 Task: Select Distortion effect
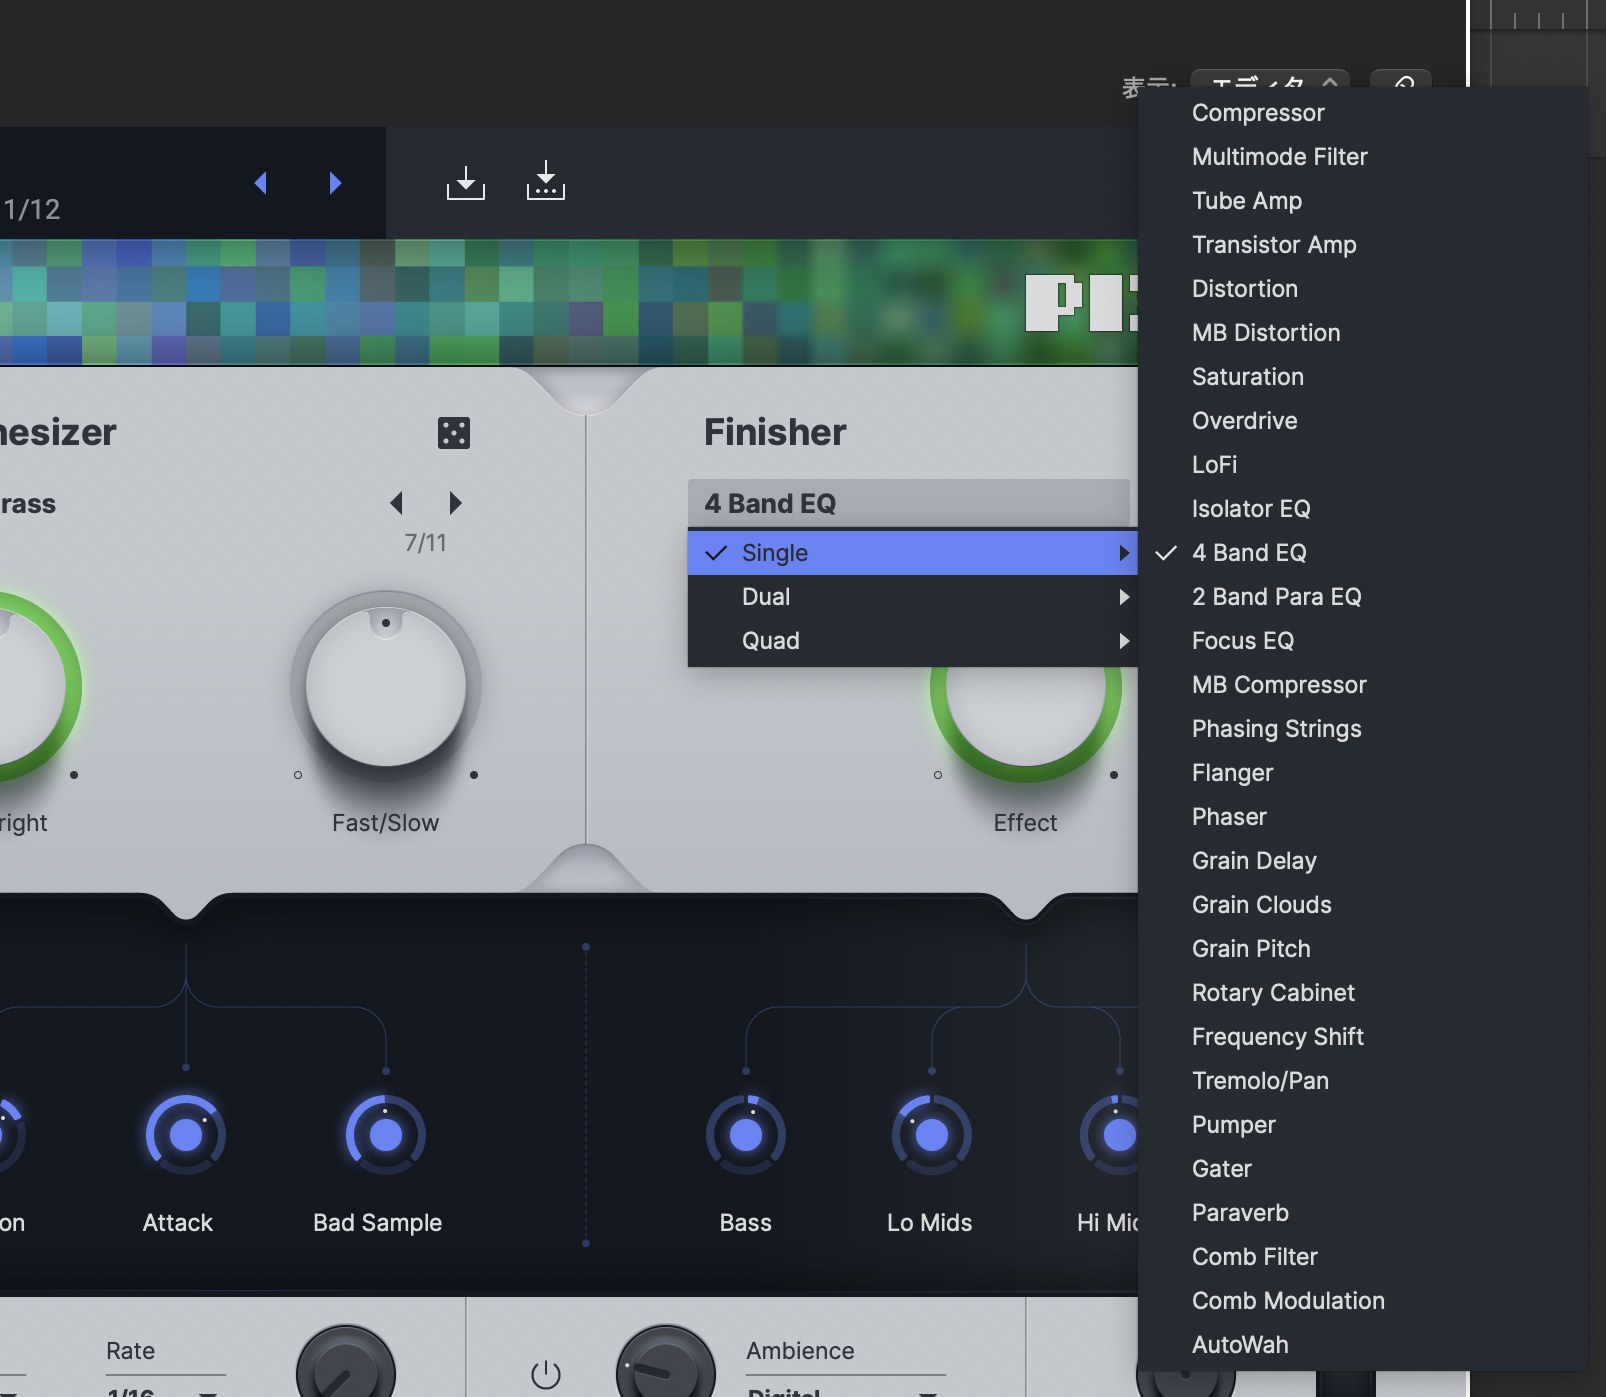(1363, 289)
